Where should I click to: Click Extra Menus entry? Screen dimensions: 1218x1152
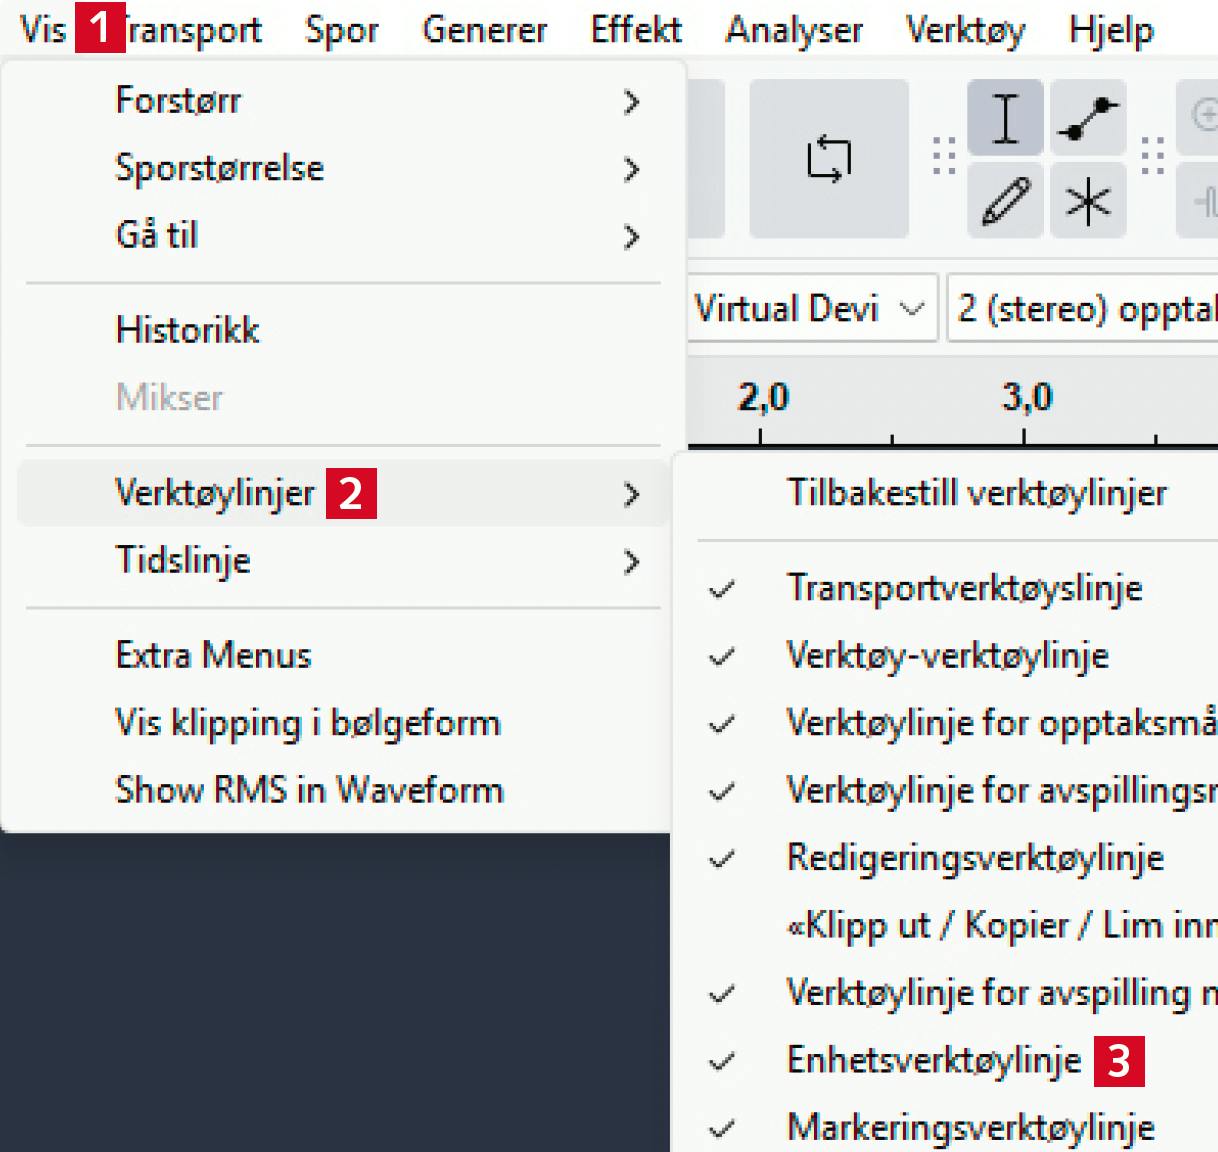tap(213, 655)
